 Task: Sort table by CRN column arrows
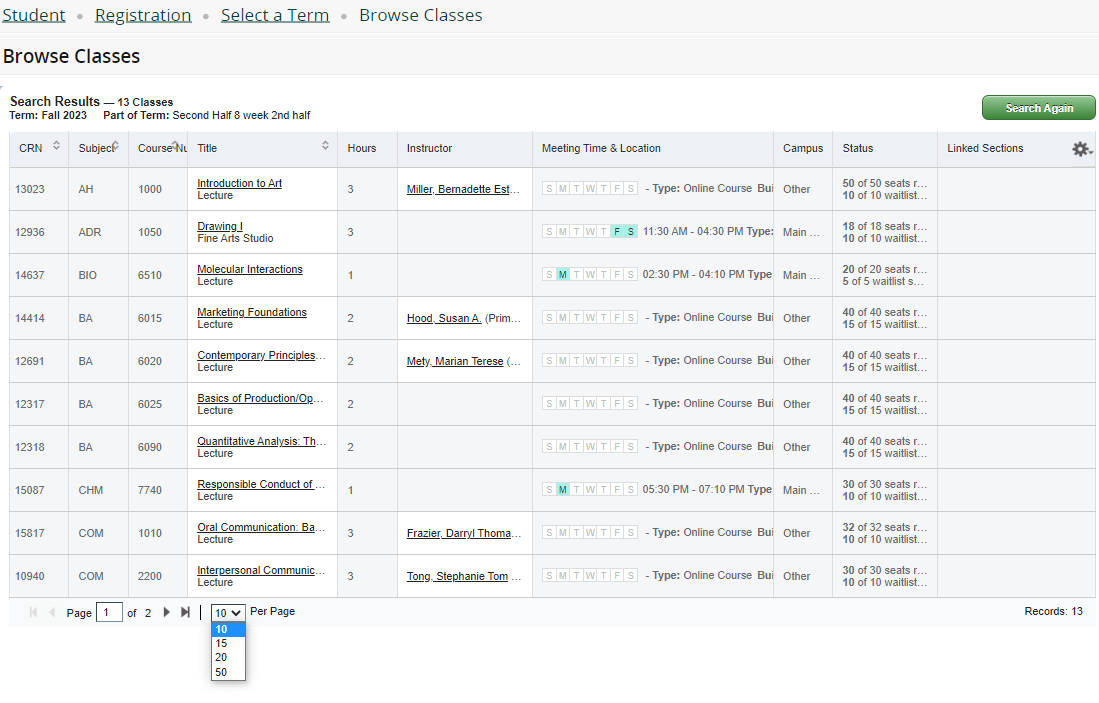(x=56, y=146)
